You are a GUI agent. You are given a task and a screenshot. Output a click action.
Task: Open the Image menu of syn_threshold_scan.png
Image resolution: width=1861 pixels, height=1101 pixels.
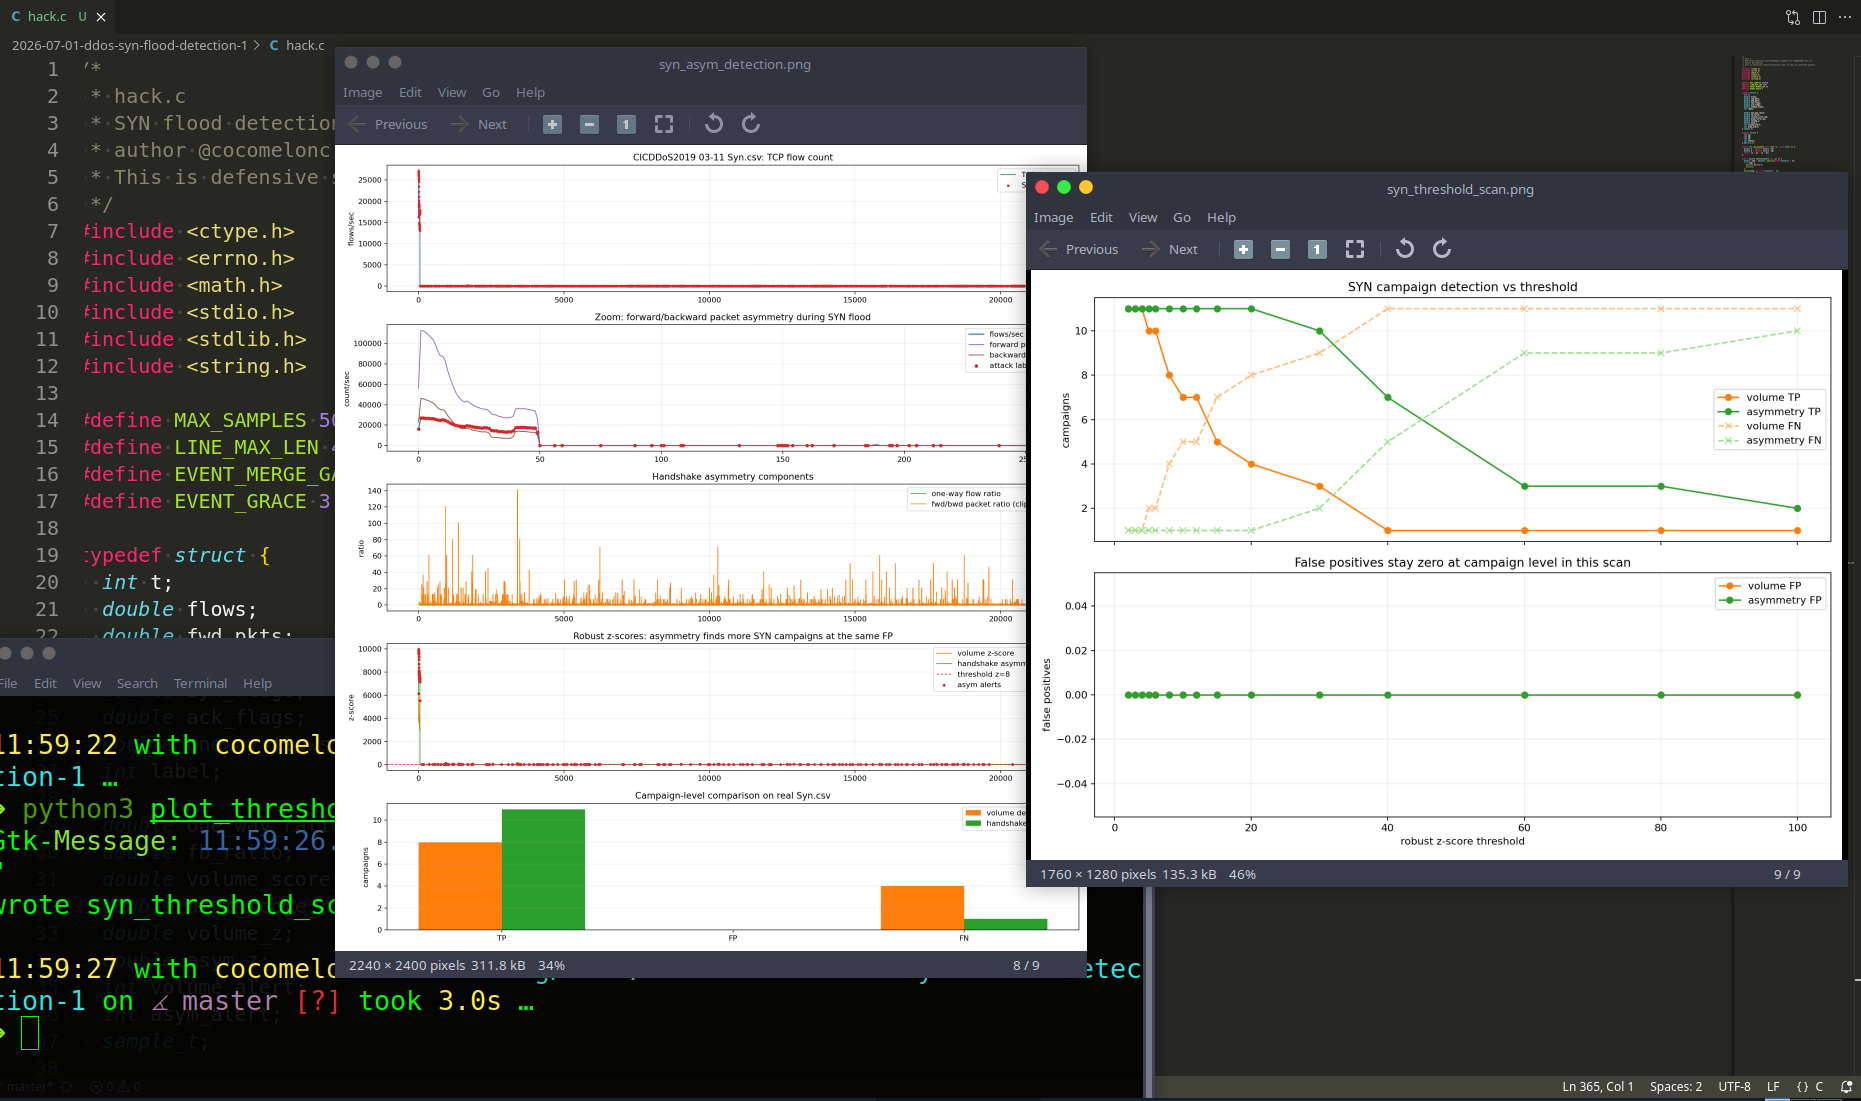pyautogui.click(x=1053, y=217)
